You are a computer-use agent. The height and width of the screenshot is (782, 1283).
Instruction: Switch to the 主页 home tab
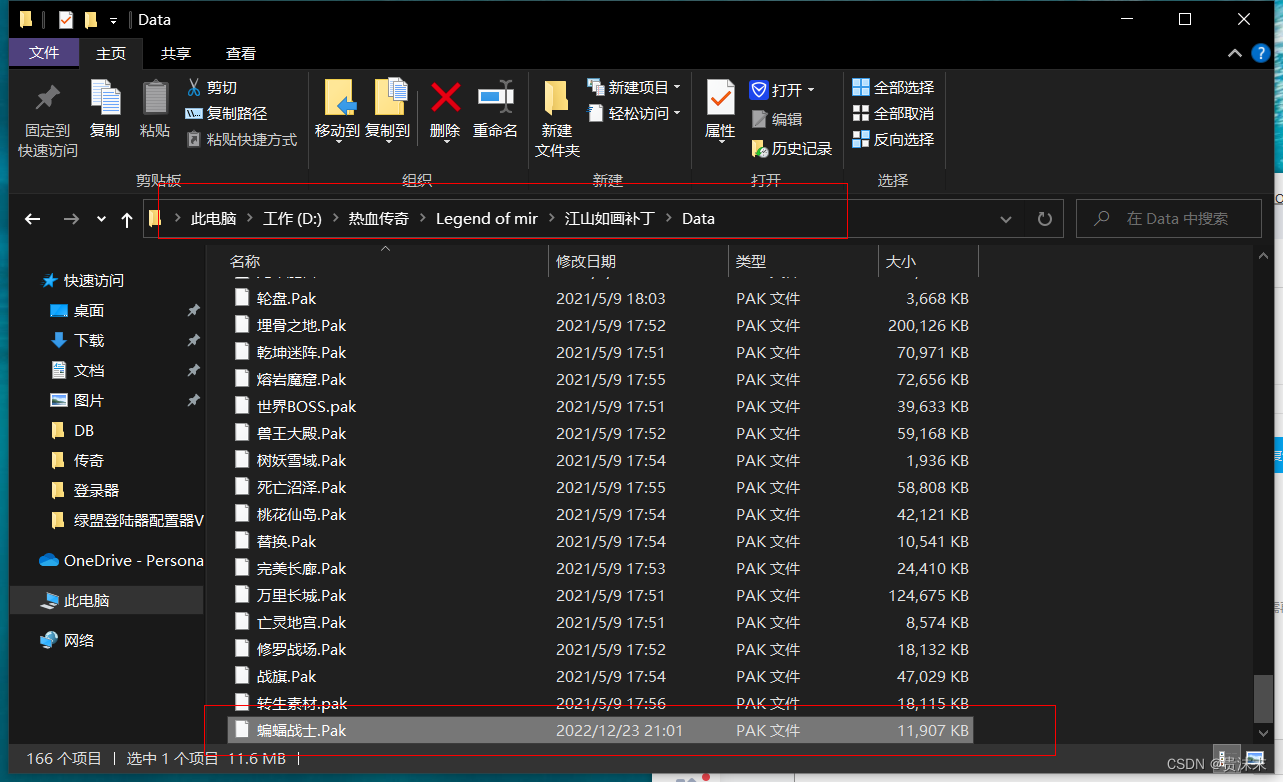pyautogui.click(x=111, y=54)
